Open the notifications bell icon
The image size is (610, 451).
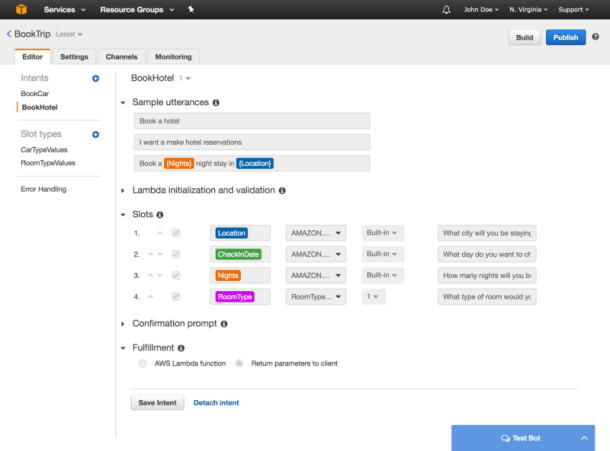[x=446, y=10]
